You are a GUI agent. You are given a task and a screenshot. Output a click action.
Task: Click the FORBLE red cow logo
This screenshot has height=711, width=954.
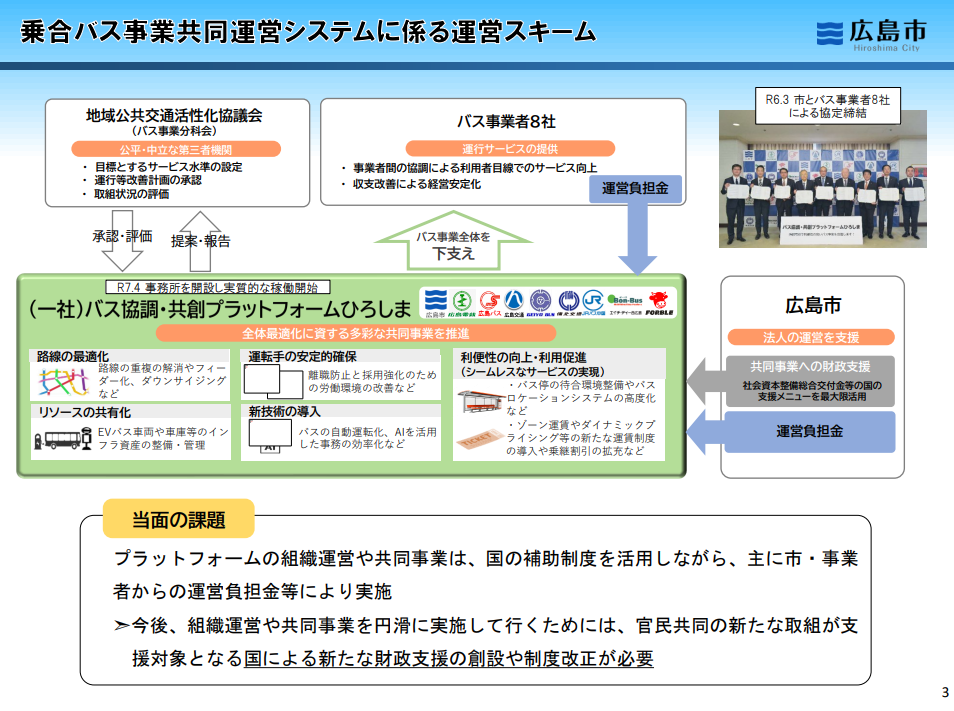click(x=659, y=302)
